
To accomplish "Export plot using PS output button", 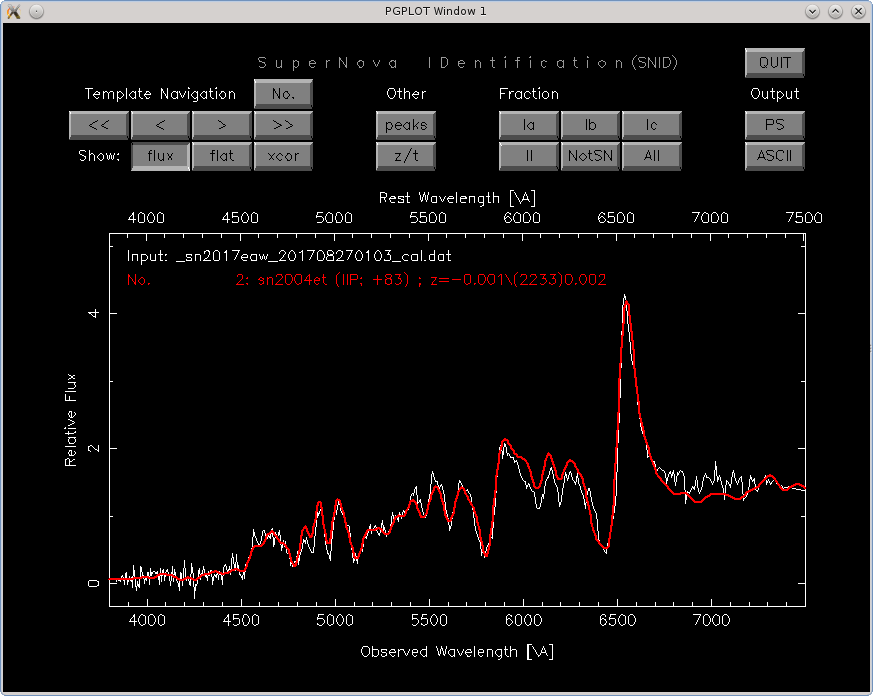I will click(x=774, y=125).
